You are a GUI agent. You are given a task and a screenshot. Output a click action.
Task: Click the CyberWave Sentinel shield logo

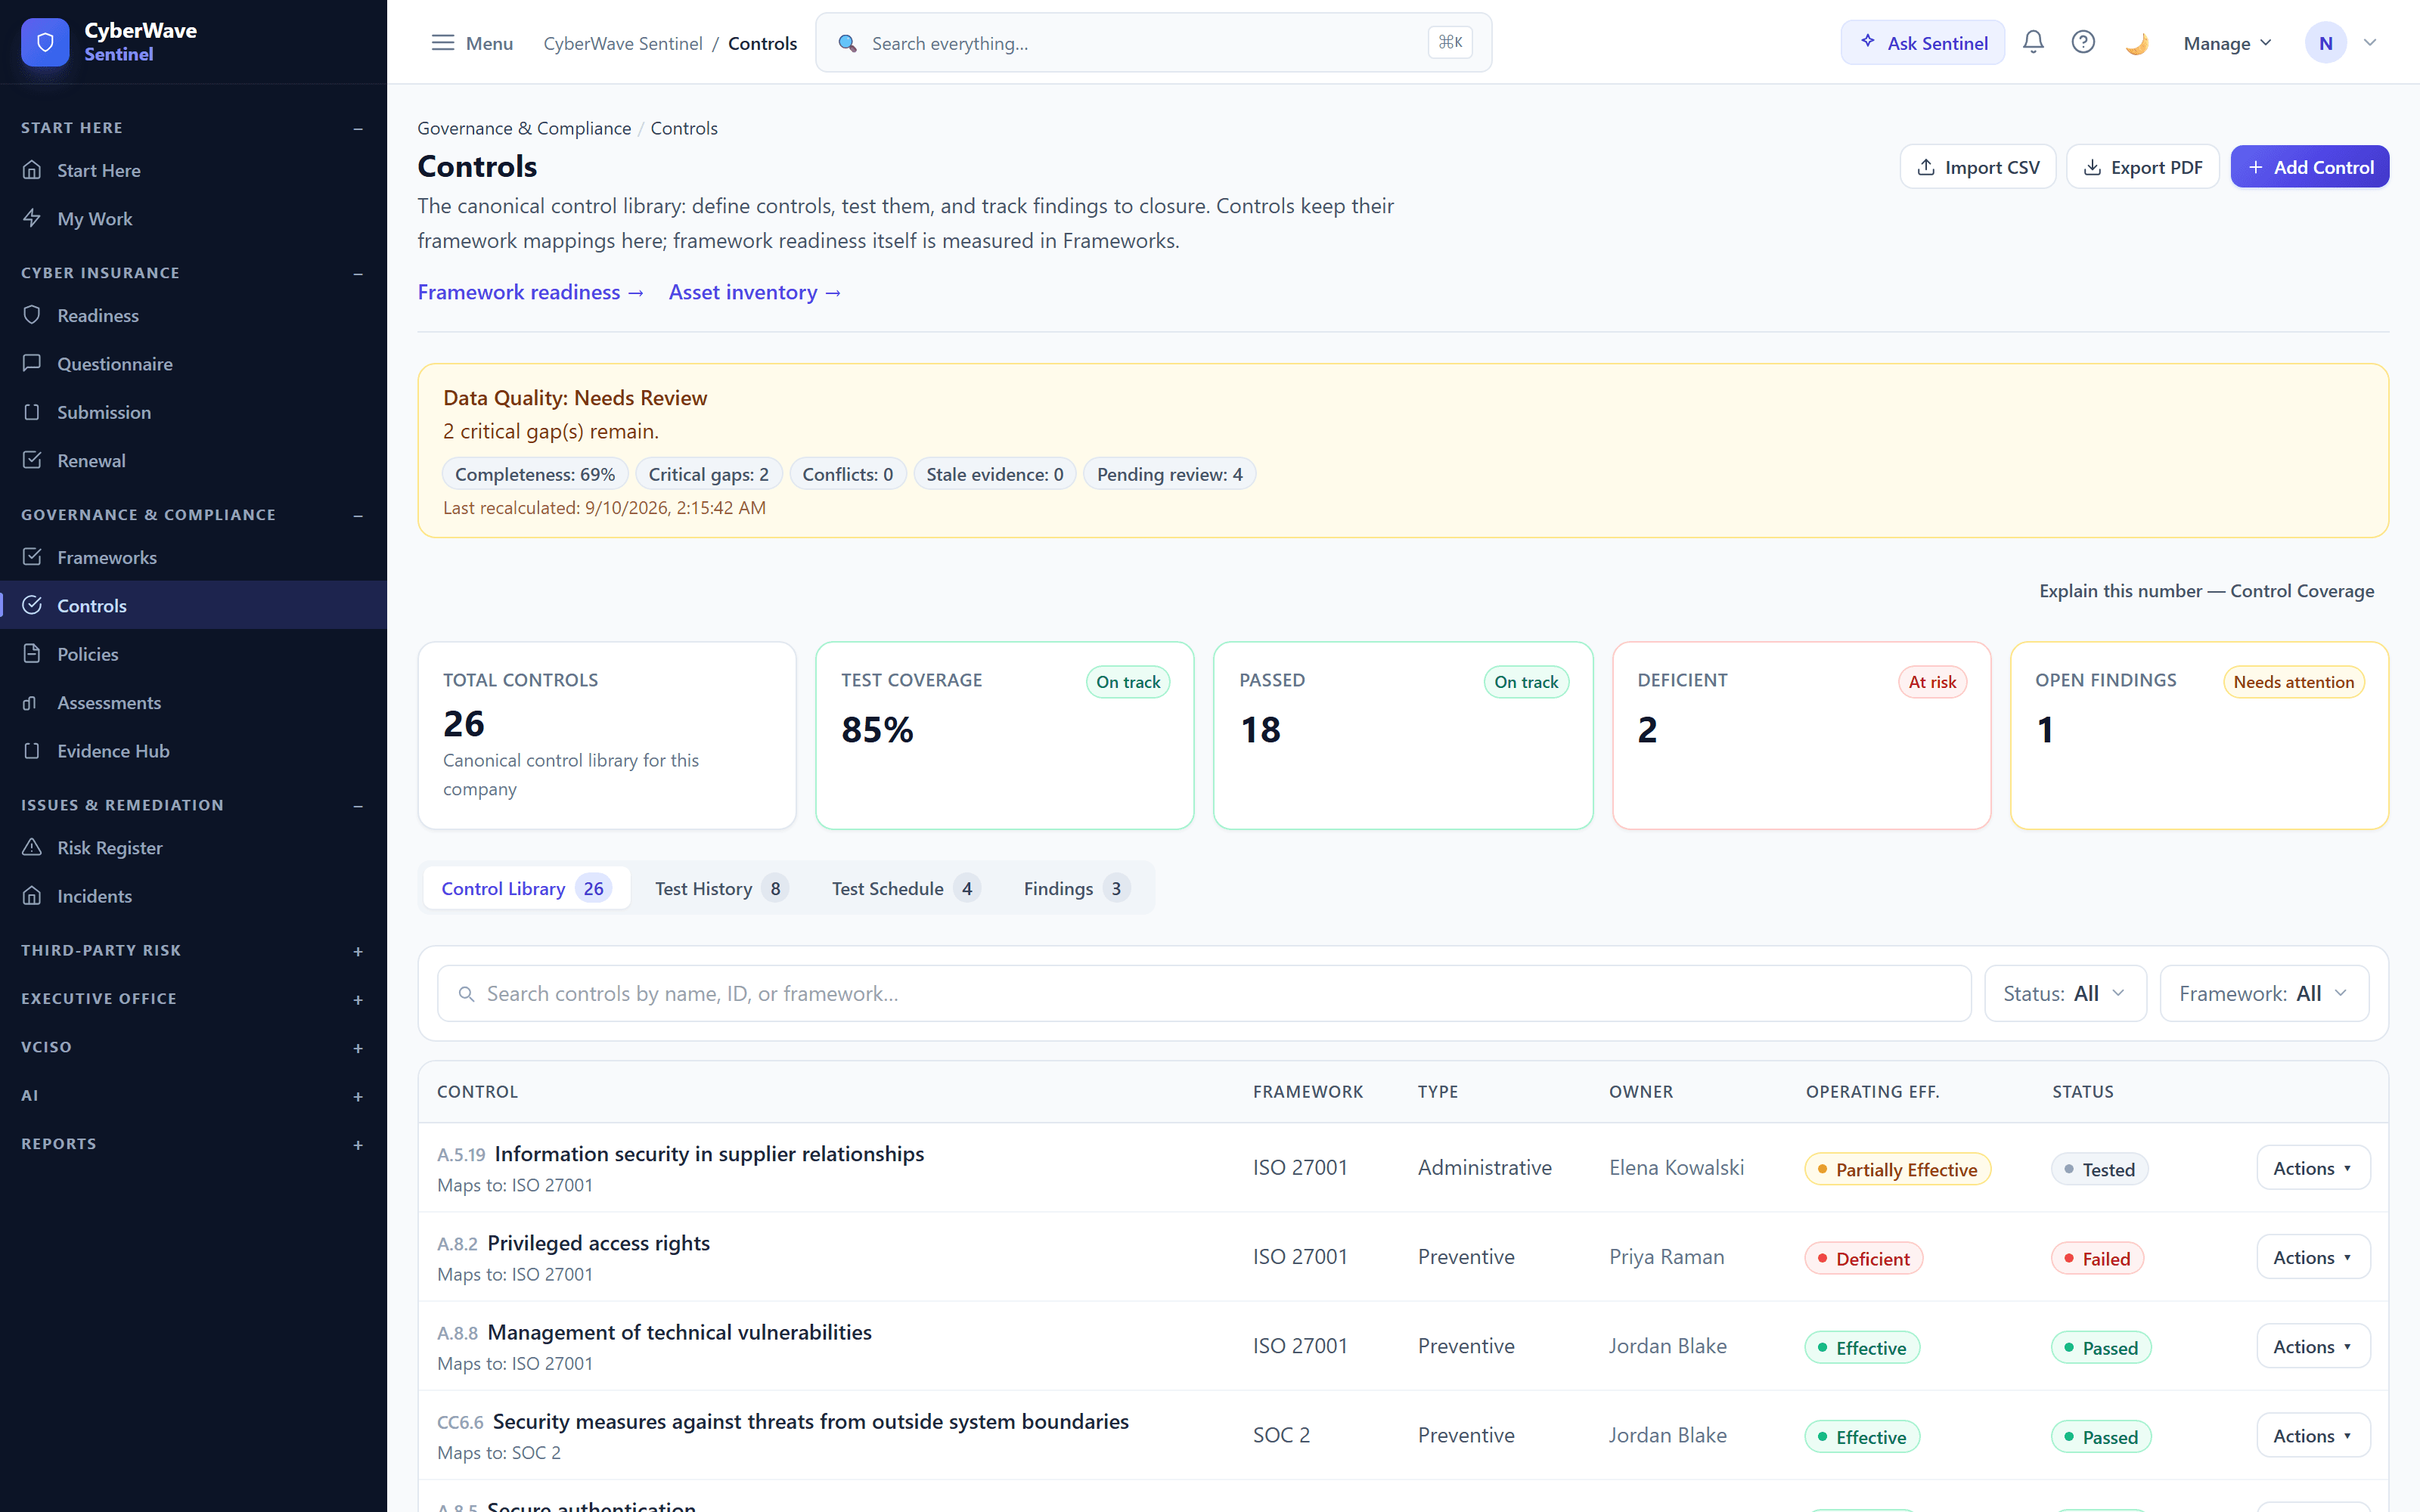click(45, 42)
